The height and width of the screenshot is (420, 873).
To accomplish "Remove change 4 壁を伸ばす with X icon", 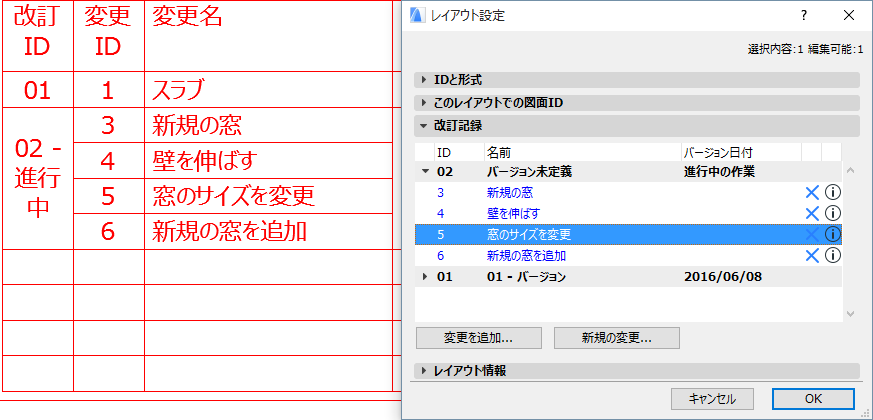I will coord(812,213).
